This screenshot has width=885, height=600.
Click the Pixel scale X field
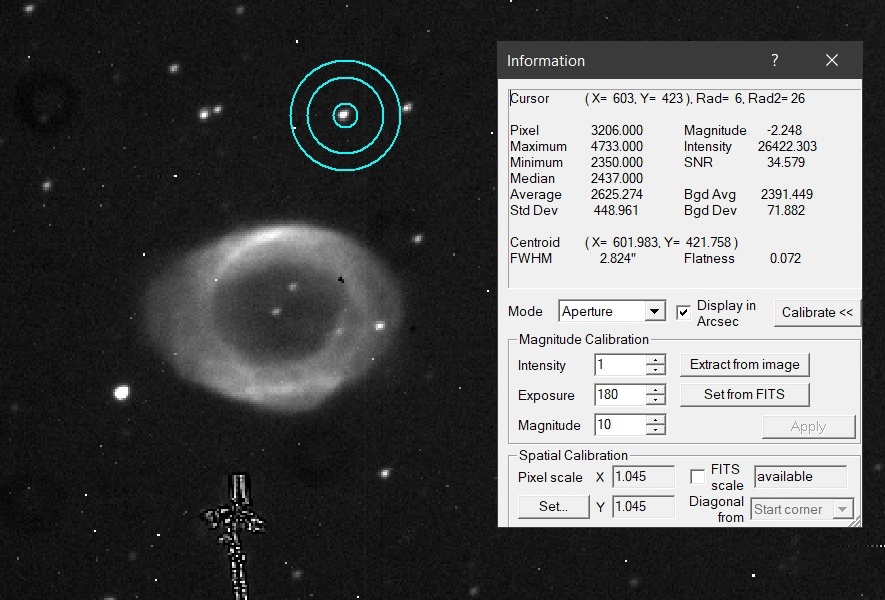pos(643,476)
